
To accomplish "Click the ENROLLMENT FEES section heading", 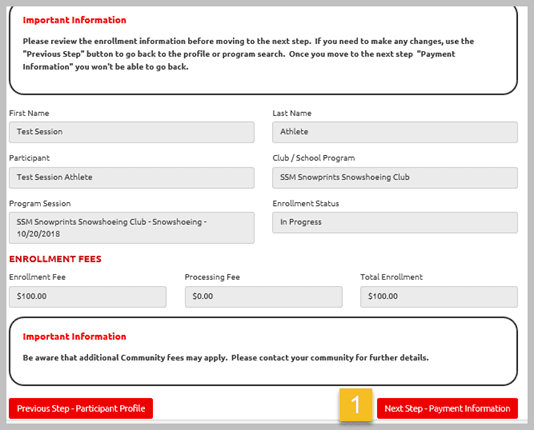I will (x=55, y=259).
